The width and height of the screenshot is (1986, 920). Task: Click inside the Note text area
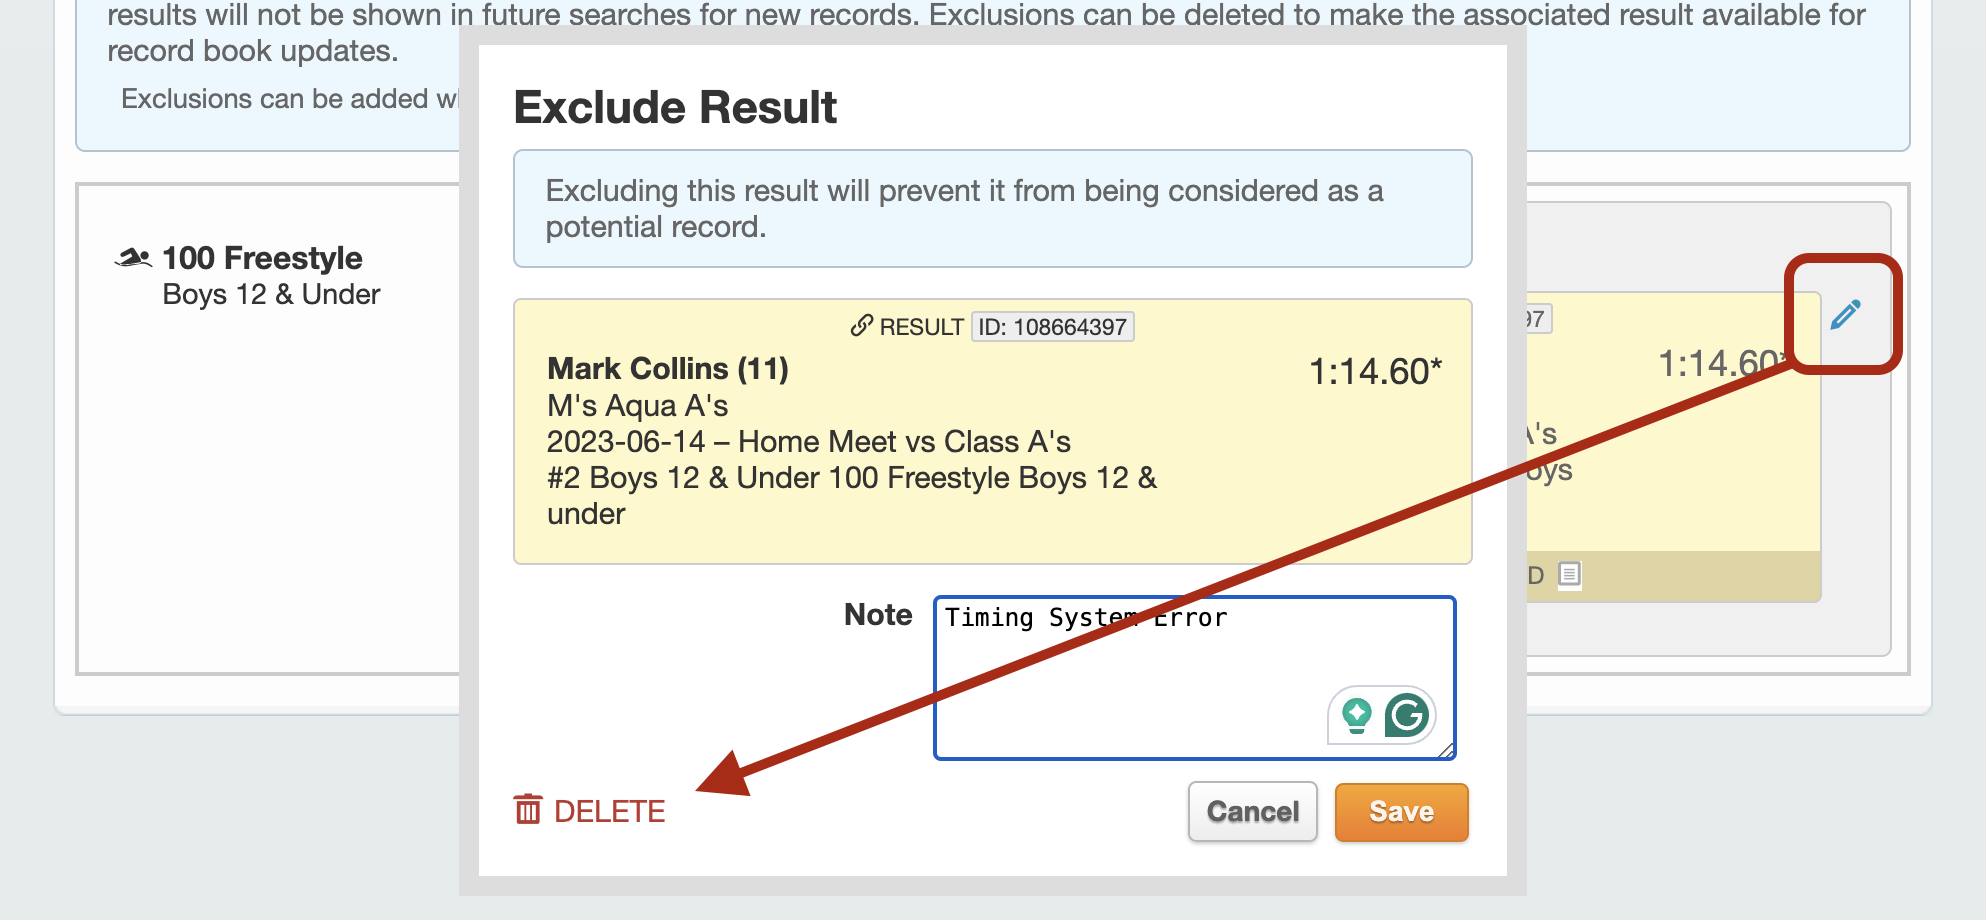pyautogui.click(x=1194, y=678)
